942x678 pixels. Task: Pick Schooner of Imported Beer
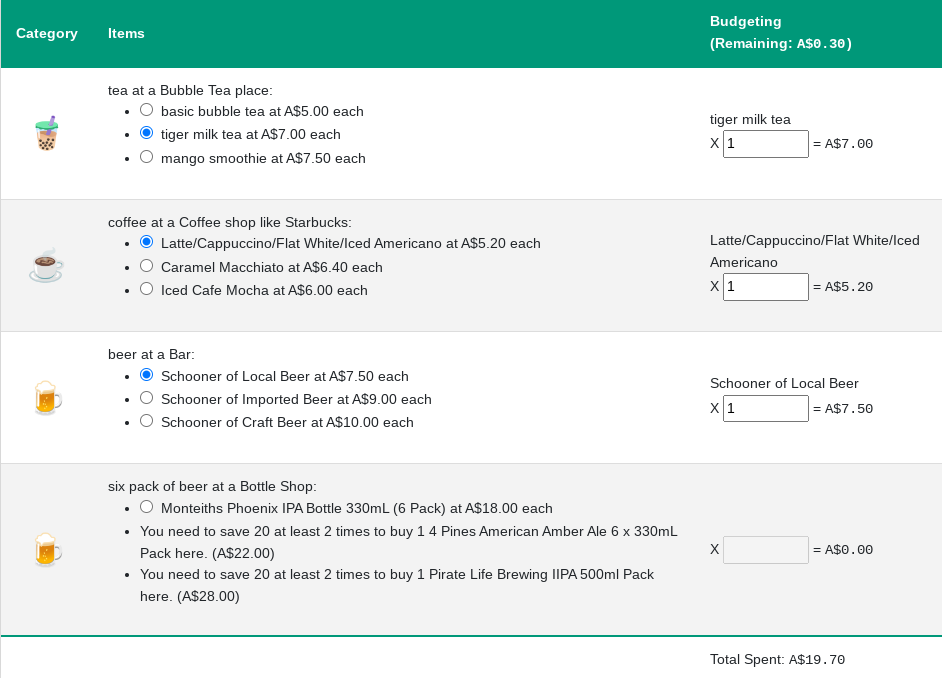147,398
